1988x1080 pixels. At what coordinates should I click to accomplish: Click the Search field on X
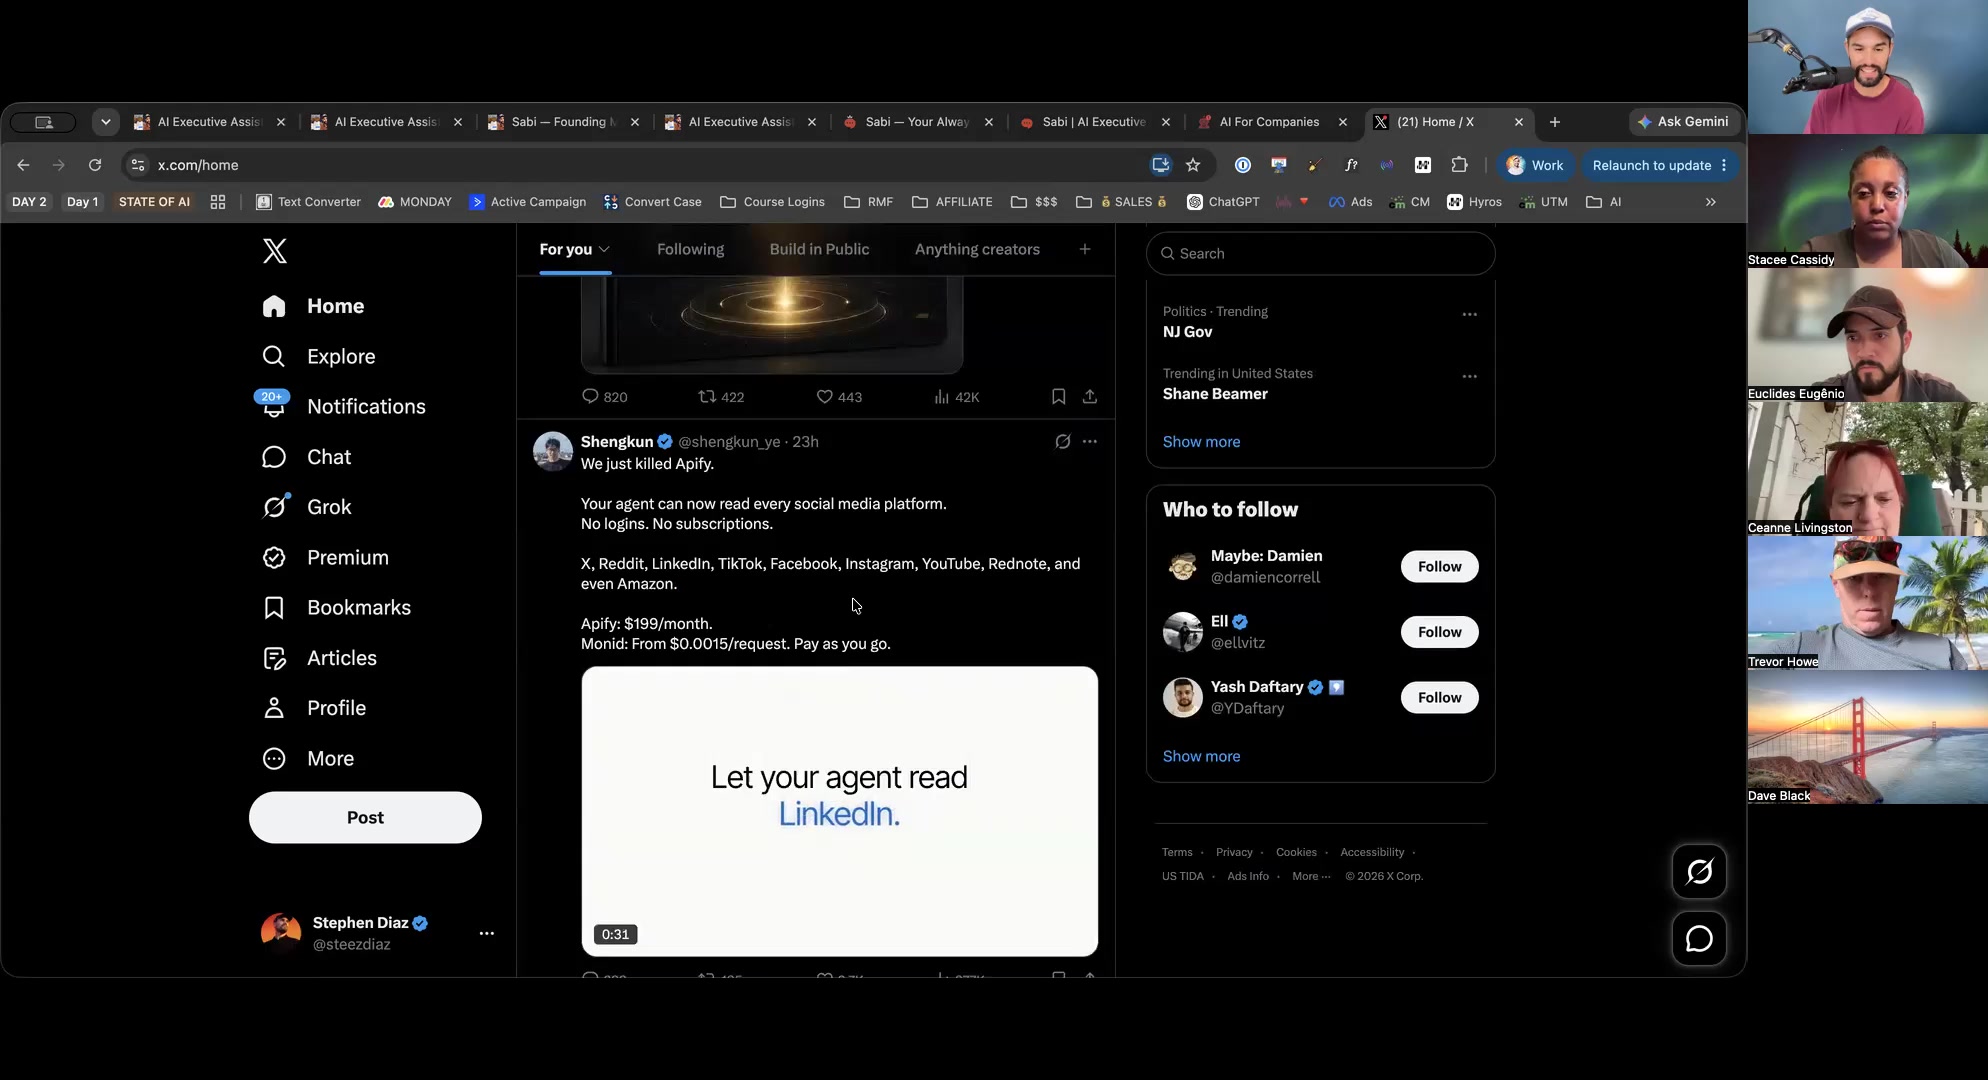(x=1320, y=254)
